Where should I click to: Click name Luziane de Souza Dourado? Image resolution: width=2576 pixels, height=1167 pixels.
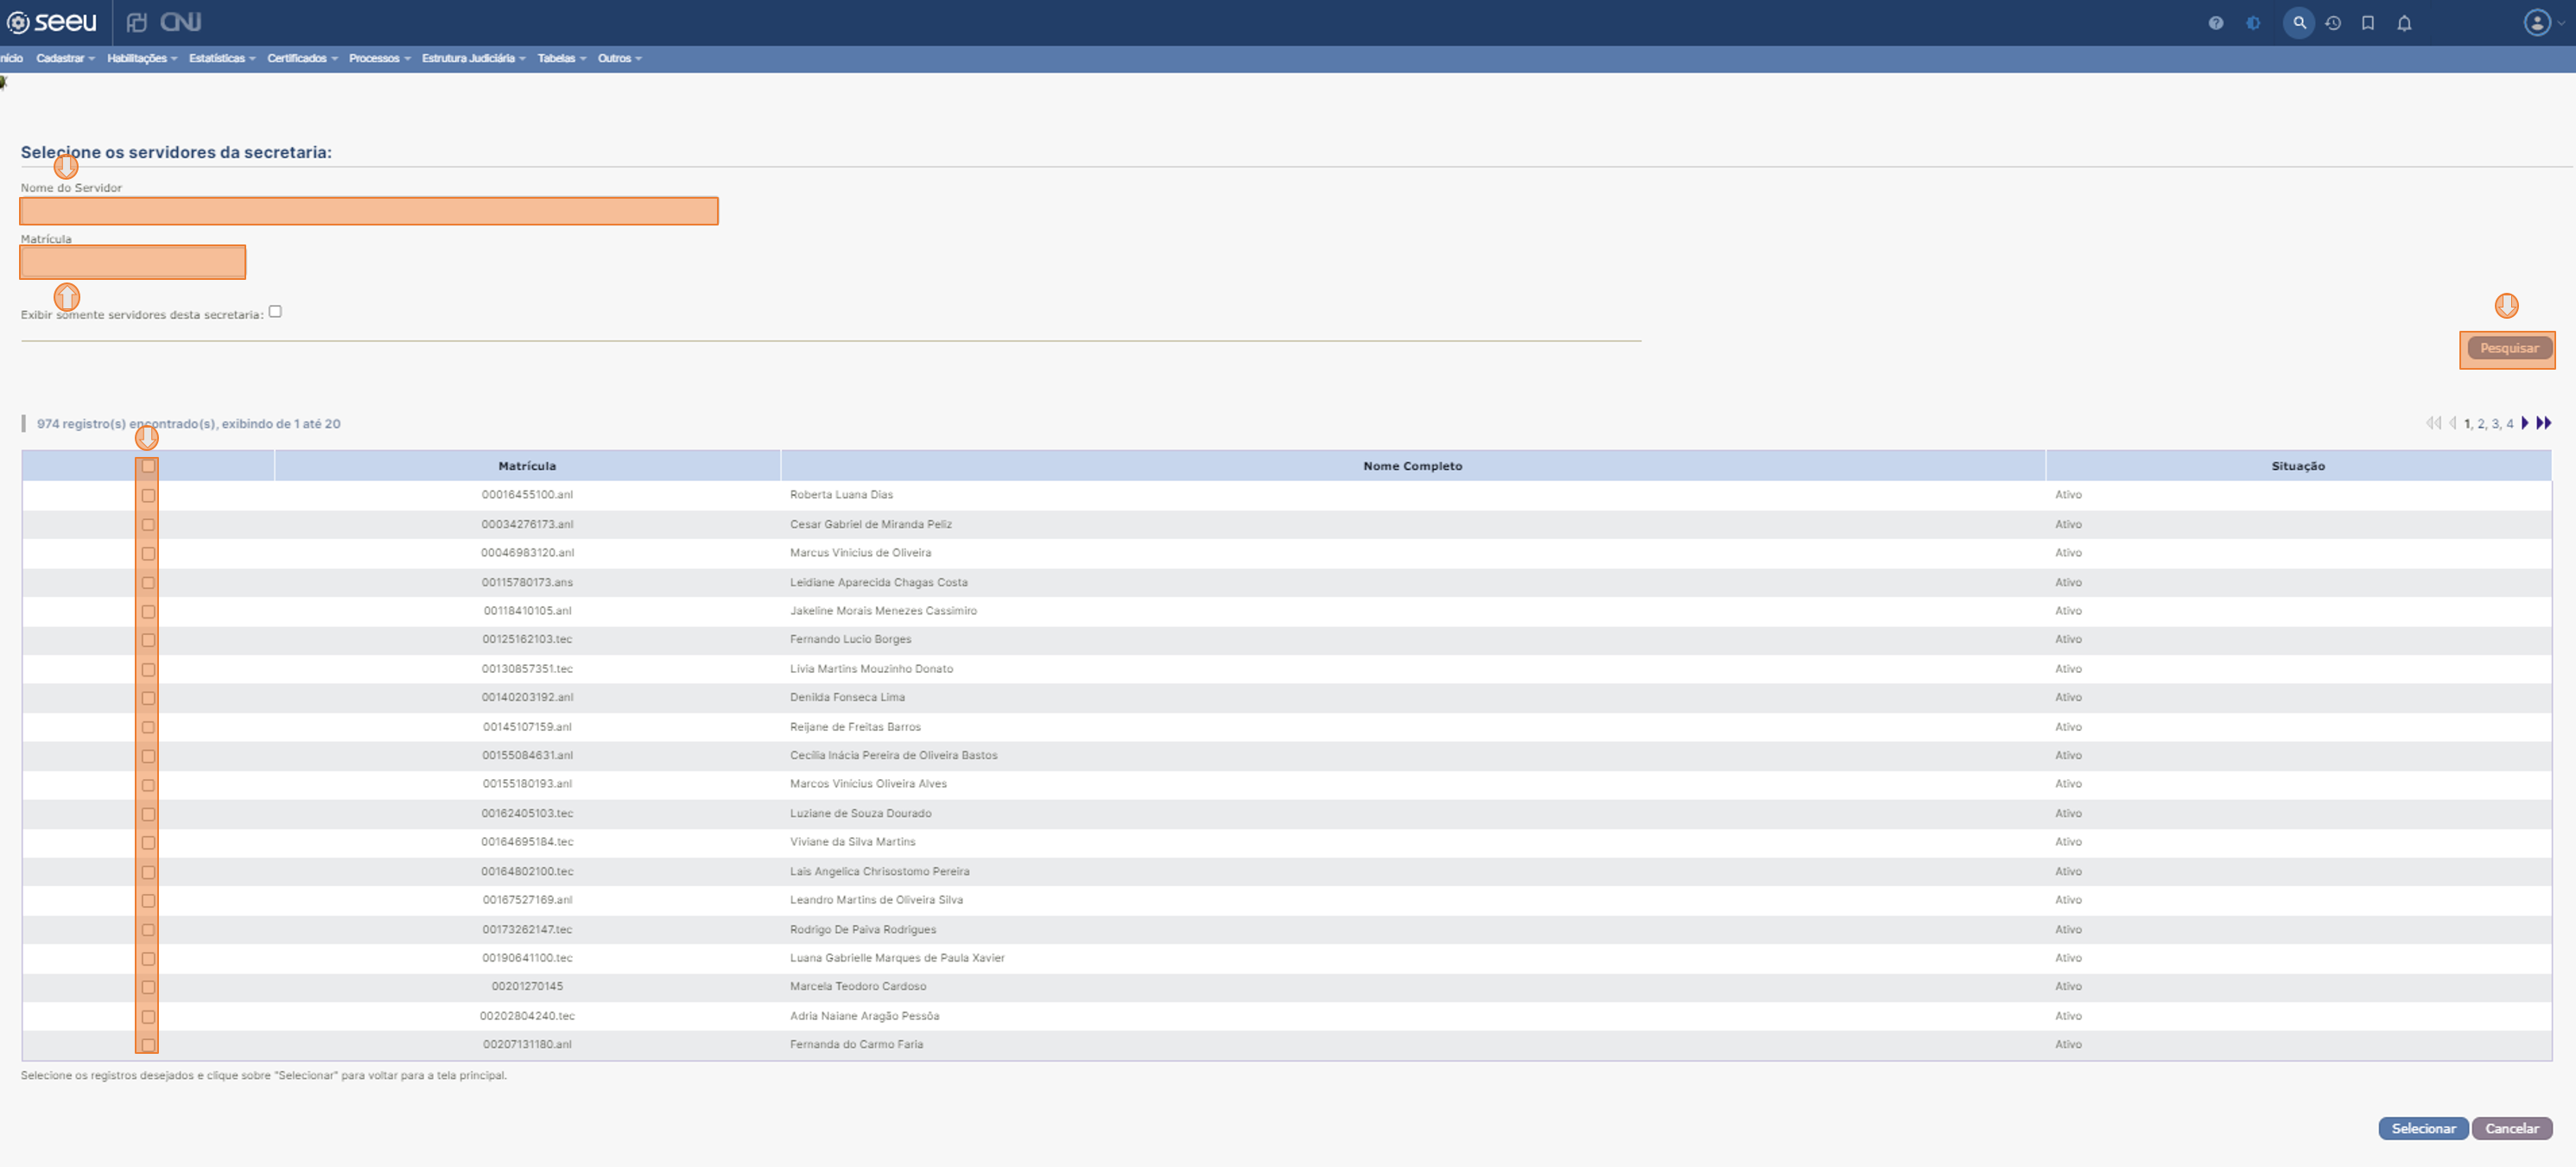click(860, 813)
